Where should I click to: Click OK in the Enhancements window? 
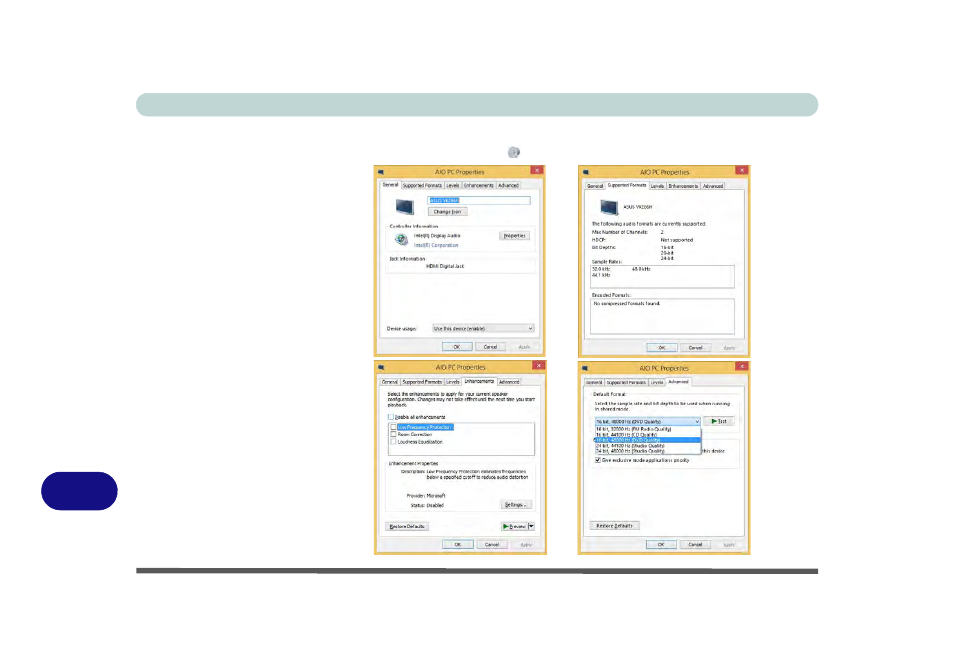[x=458, y=544]
